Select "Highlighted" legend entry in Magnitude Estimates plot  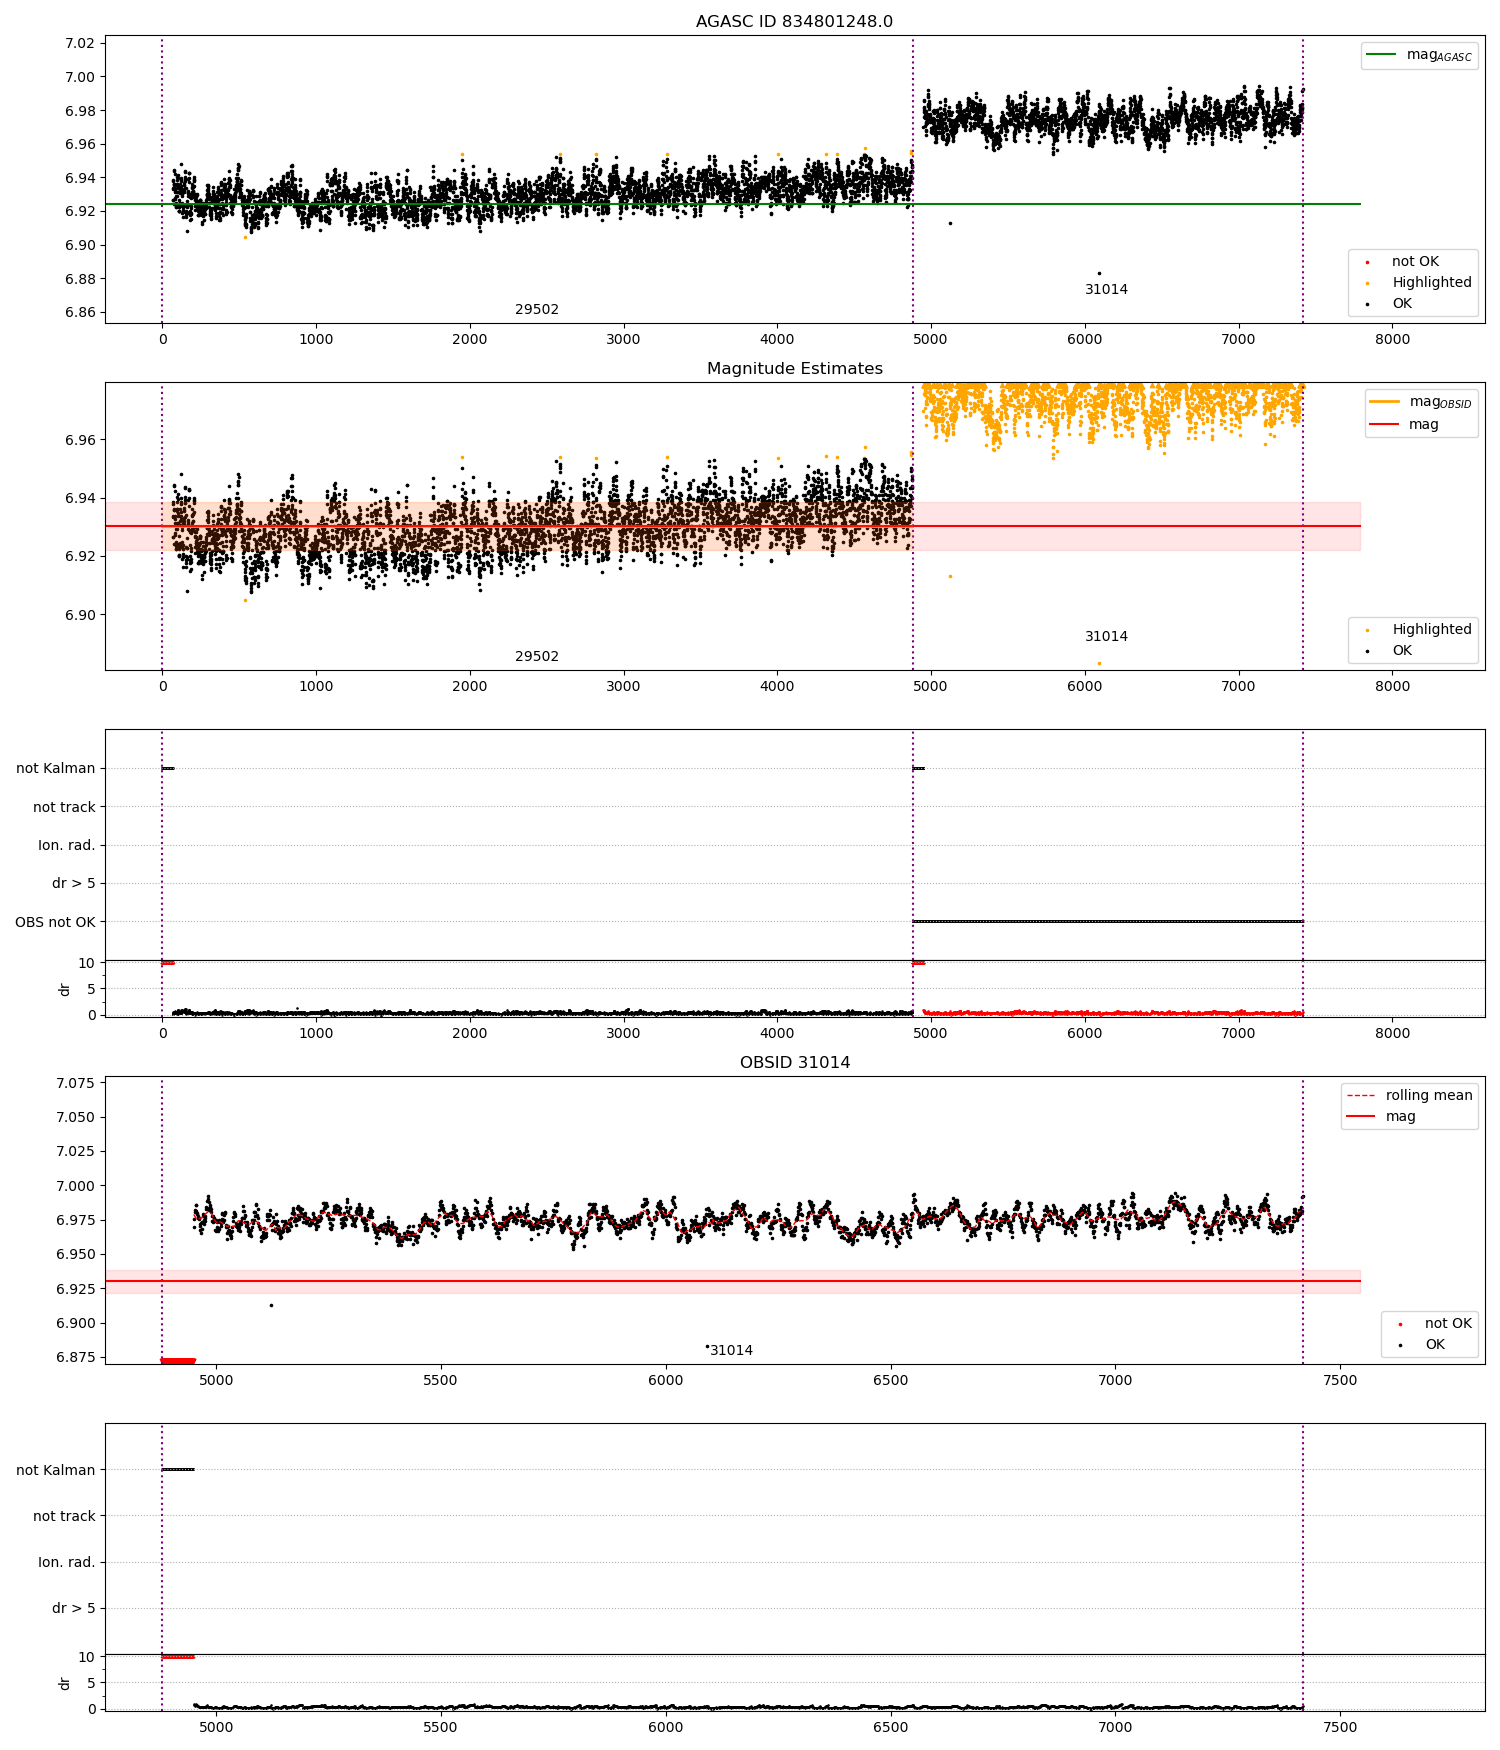pyautogui.click(x=1420, y=630)
